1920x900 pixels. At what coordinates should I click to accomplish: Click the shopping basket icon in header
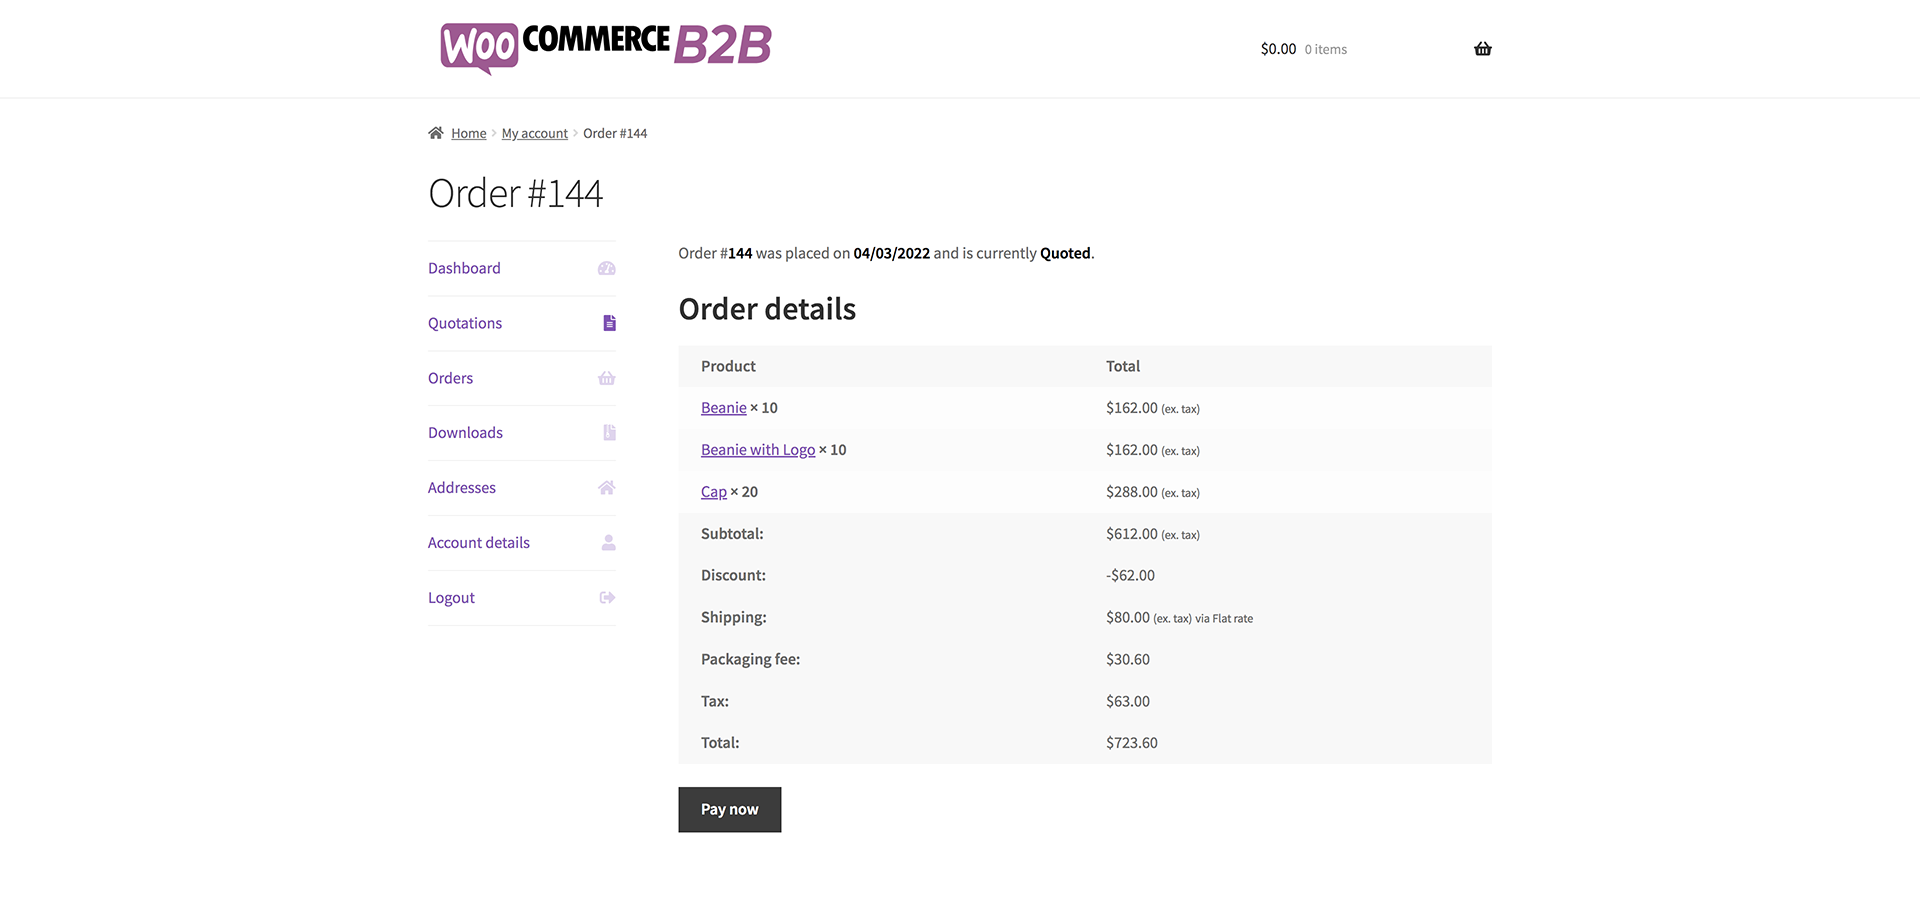pos(1482,49)
